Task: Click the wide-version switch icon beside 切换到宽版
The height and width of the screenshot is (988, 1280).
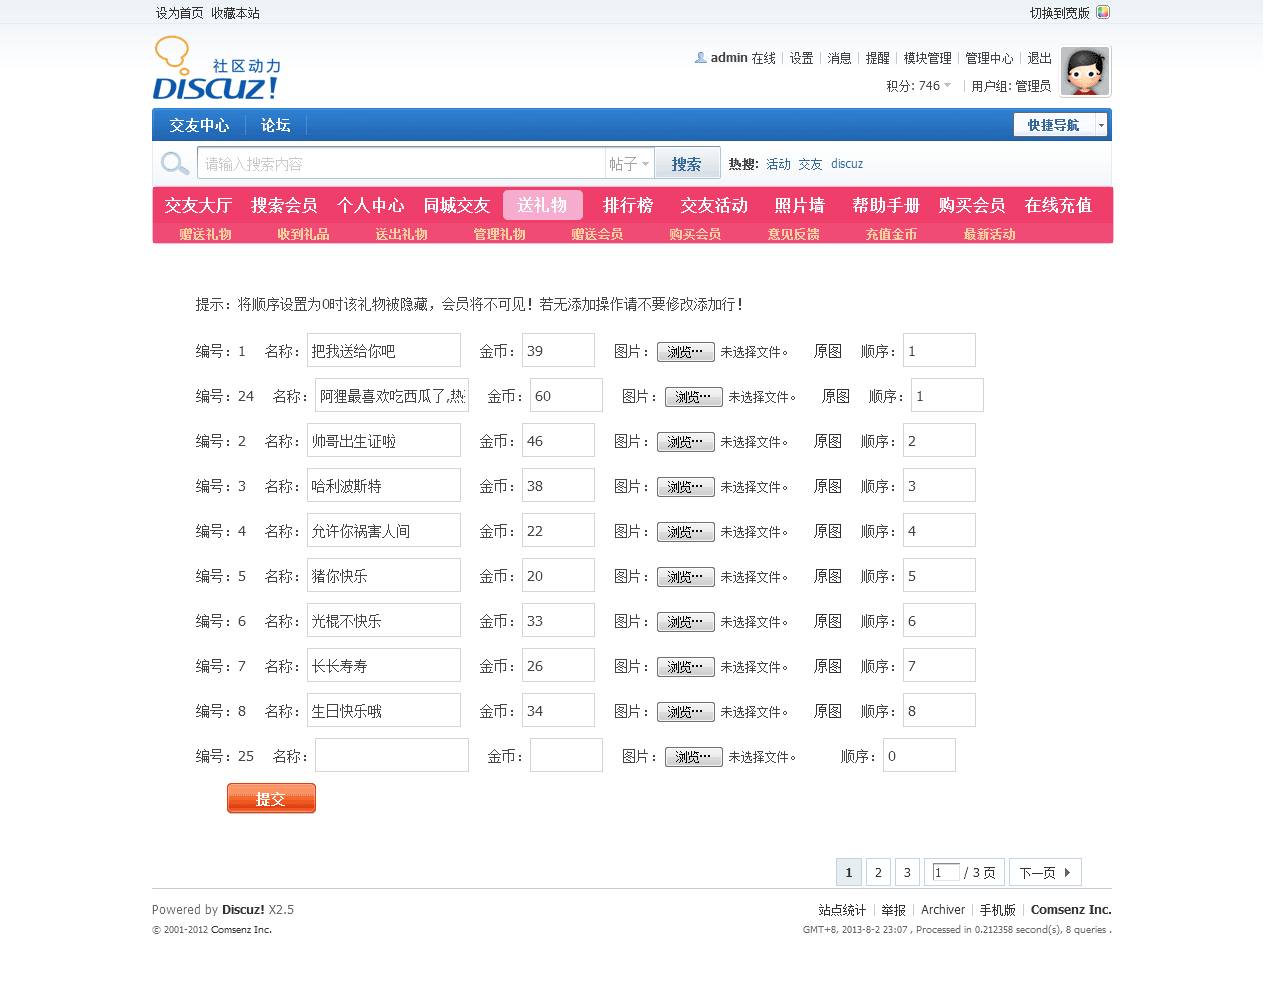Action: [x=1103, y=13]
